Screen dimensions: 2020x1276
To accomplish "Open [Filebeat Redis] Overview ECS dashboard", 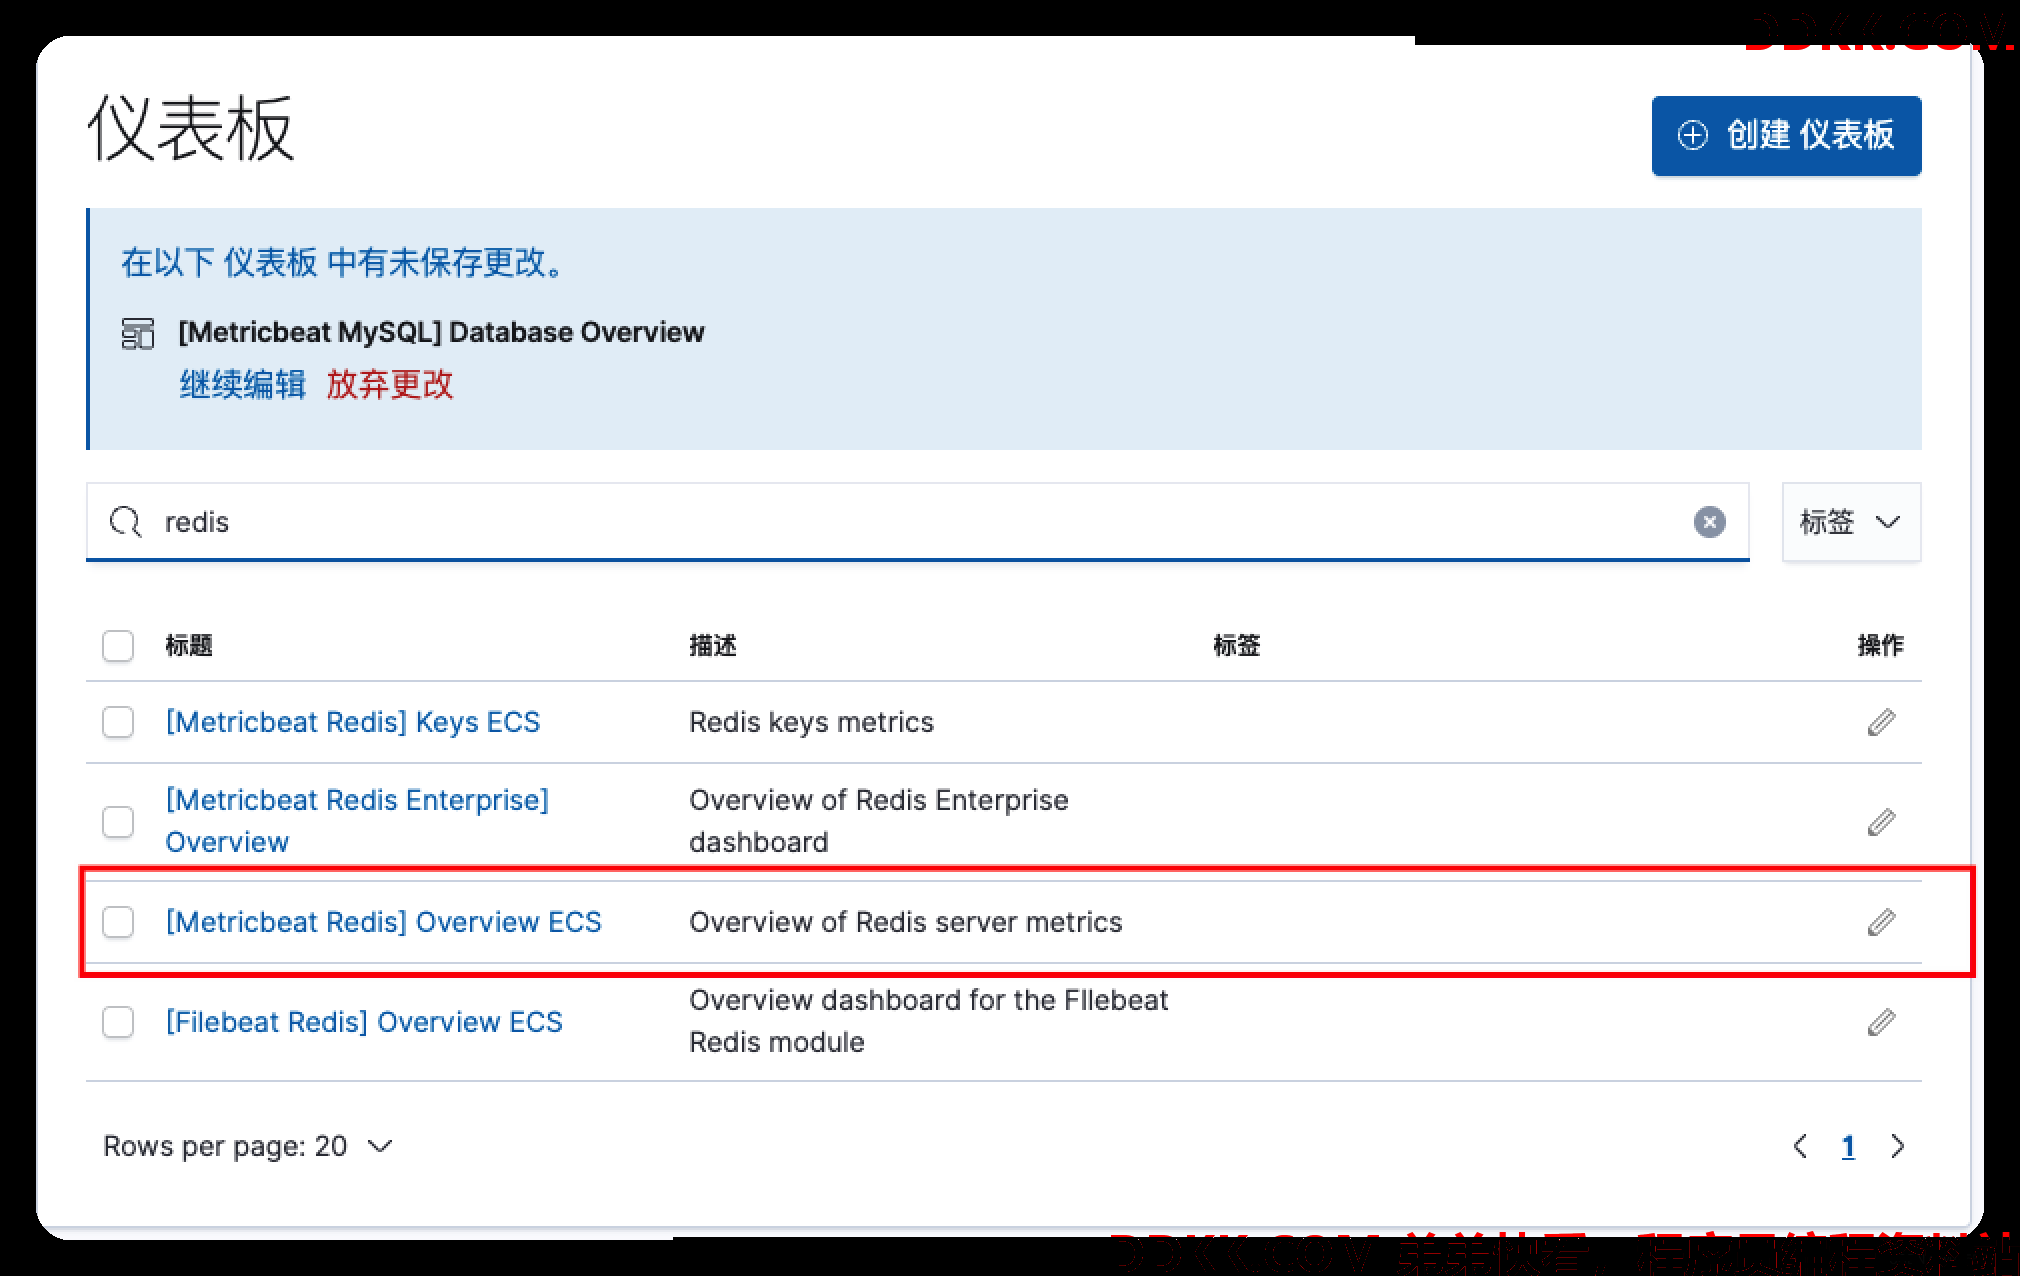I will point(364,1022).
